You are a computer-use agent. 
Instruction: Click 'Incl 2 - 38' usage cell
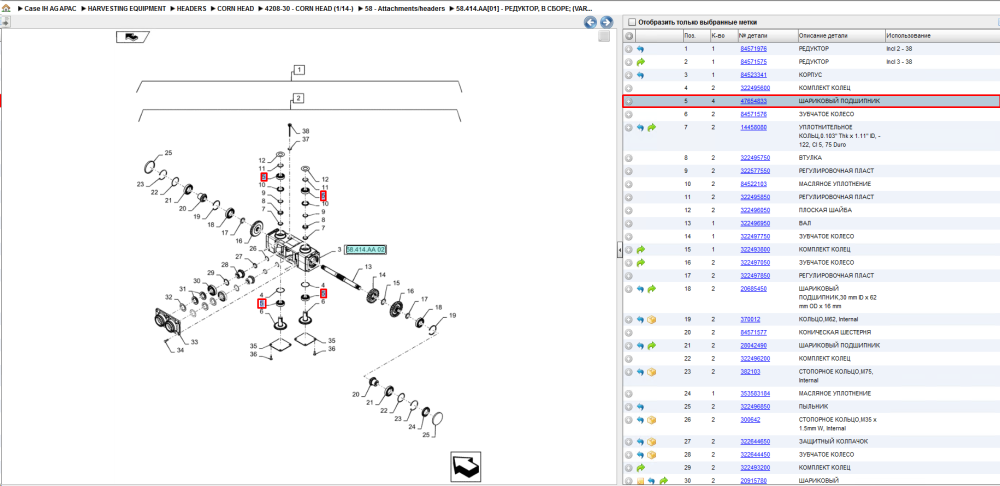point(899,49)
